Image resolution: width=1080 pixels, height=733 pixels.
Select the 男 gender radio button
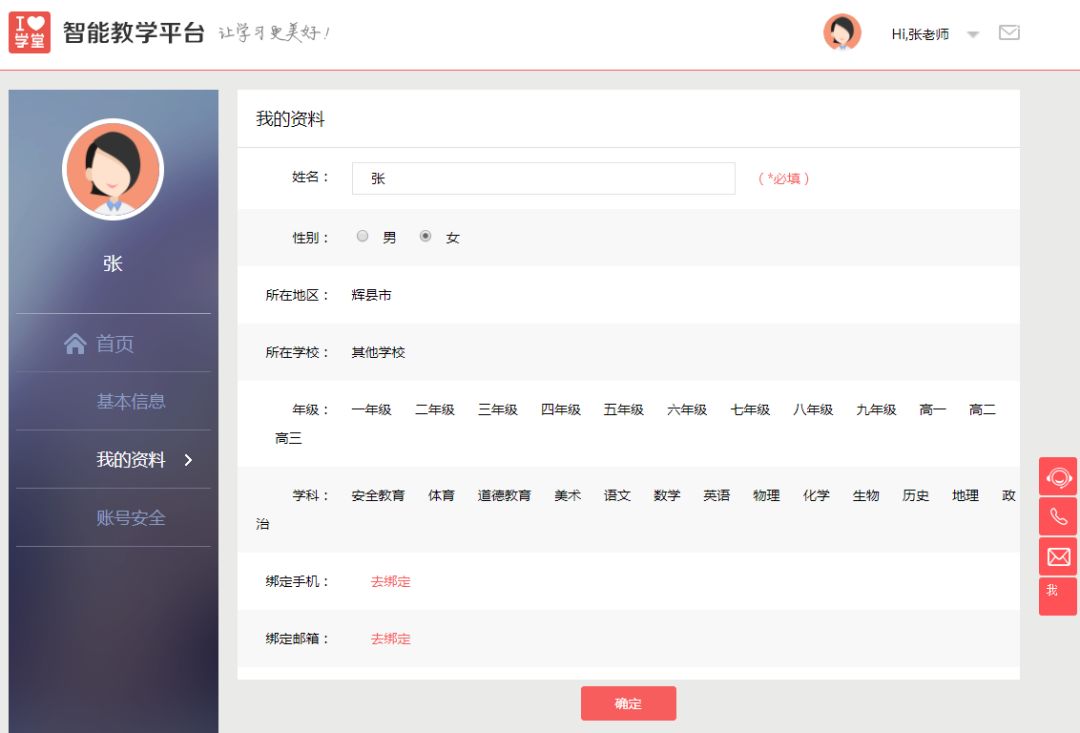362,236
